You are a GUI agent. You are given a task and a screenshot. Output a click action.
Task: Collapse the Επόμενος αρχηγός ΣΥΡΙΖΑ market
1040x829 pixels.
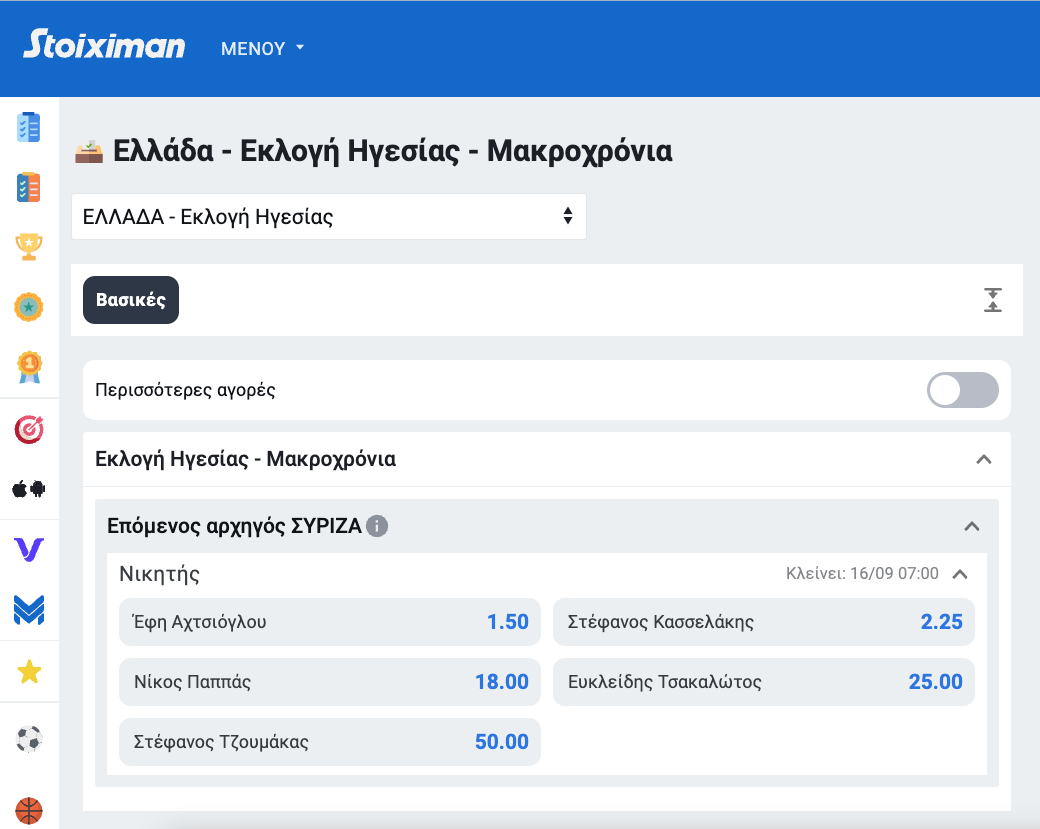pos(971,526)
